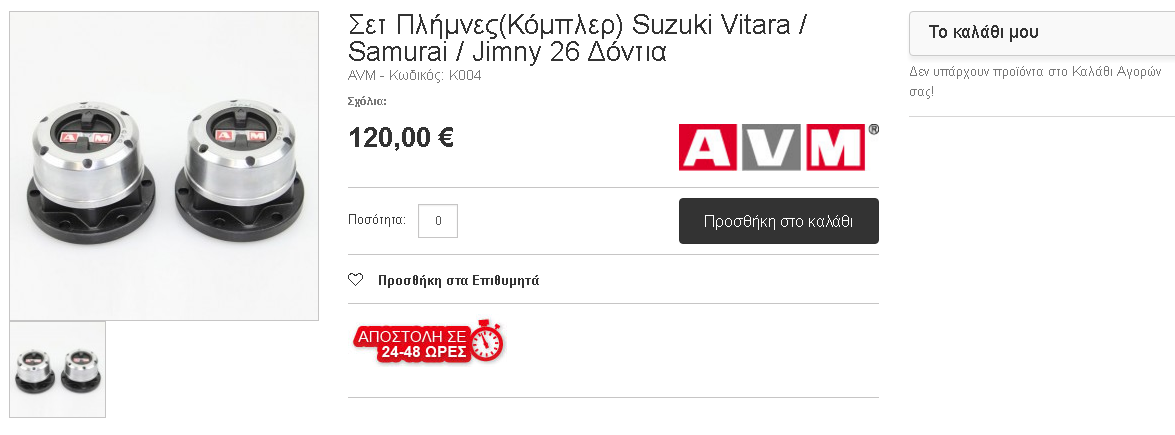
Task: Click the red M tile of AVM logo
Action: pyautogui.click(x=836, y=148)
